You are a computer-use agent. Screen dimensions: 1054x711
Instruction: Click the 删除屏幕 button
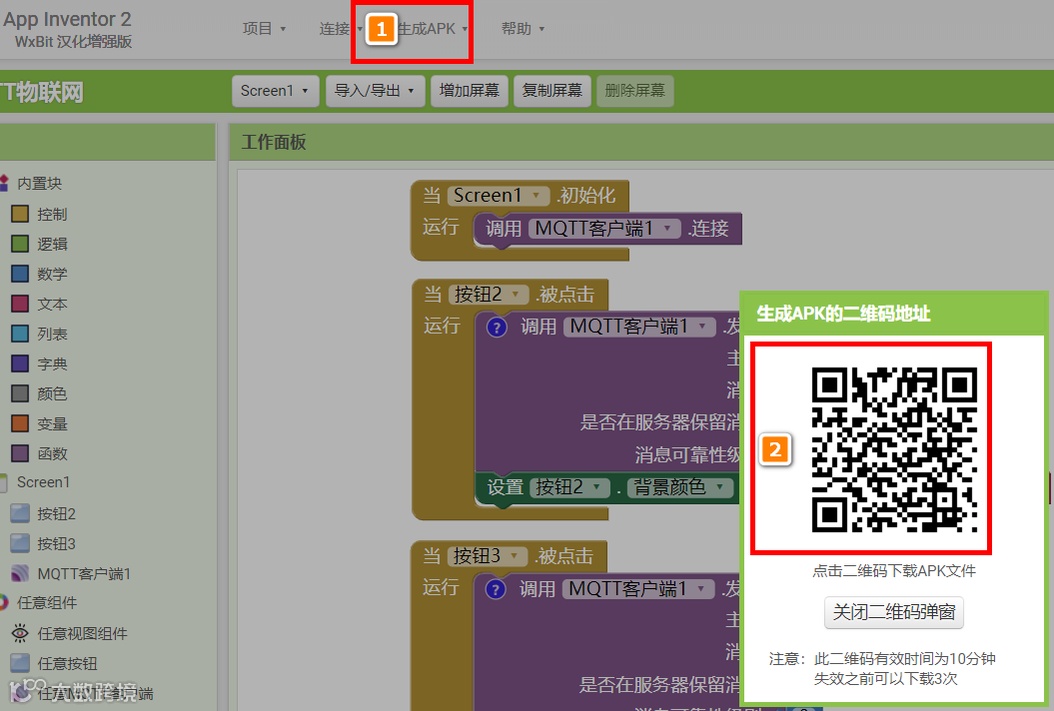(635, 91)
